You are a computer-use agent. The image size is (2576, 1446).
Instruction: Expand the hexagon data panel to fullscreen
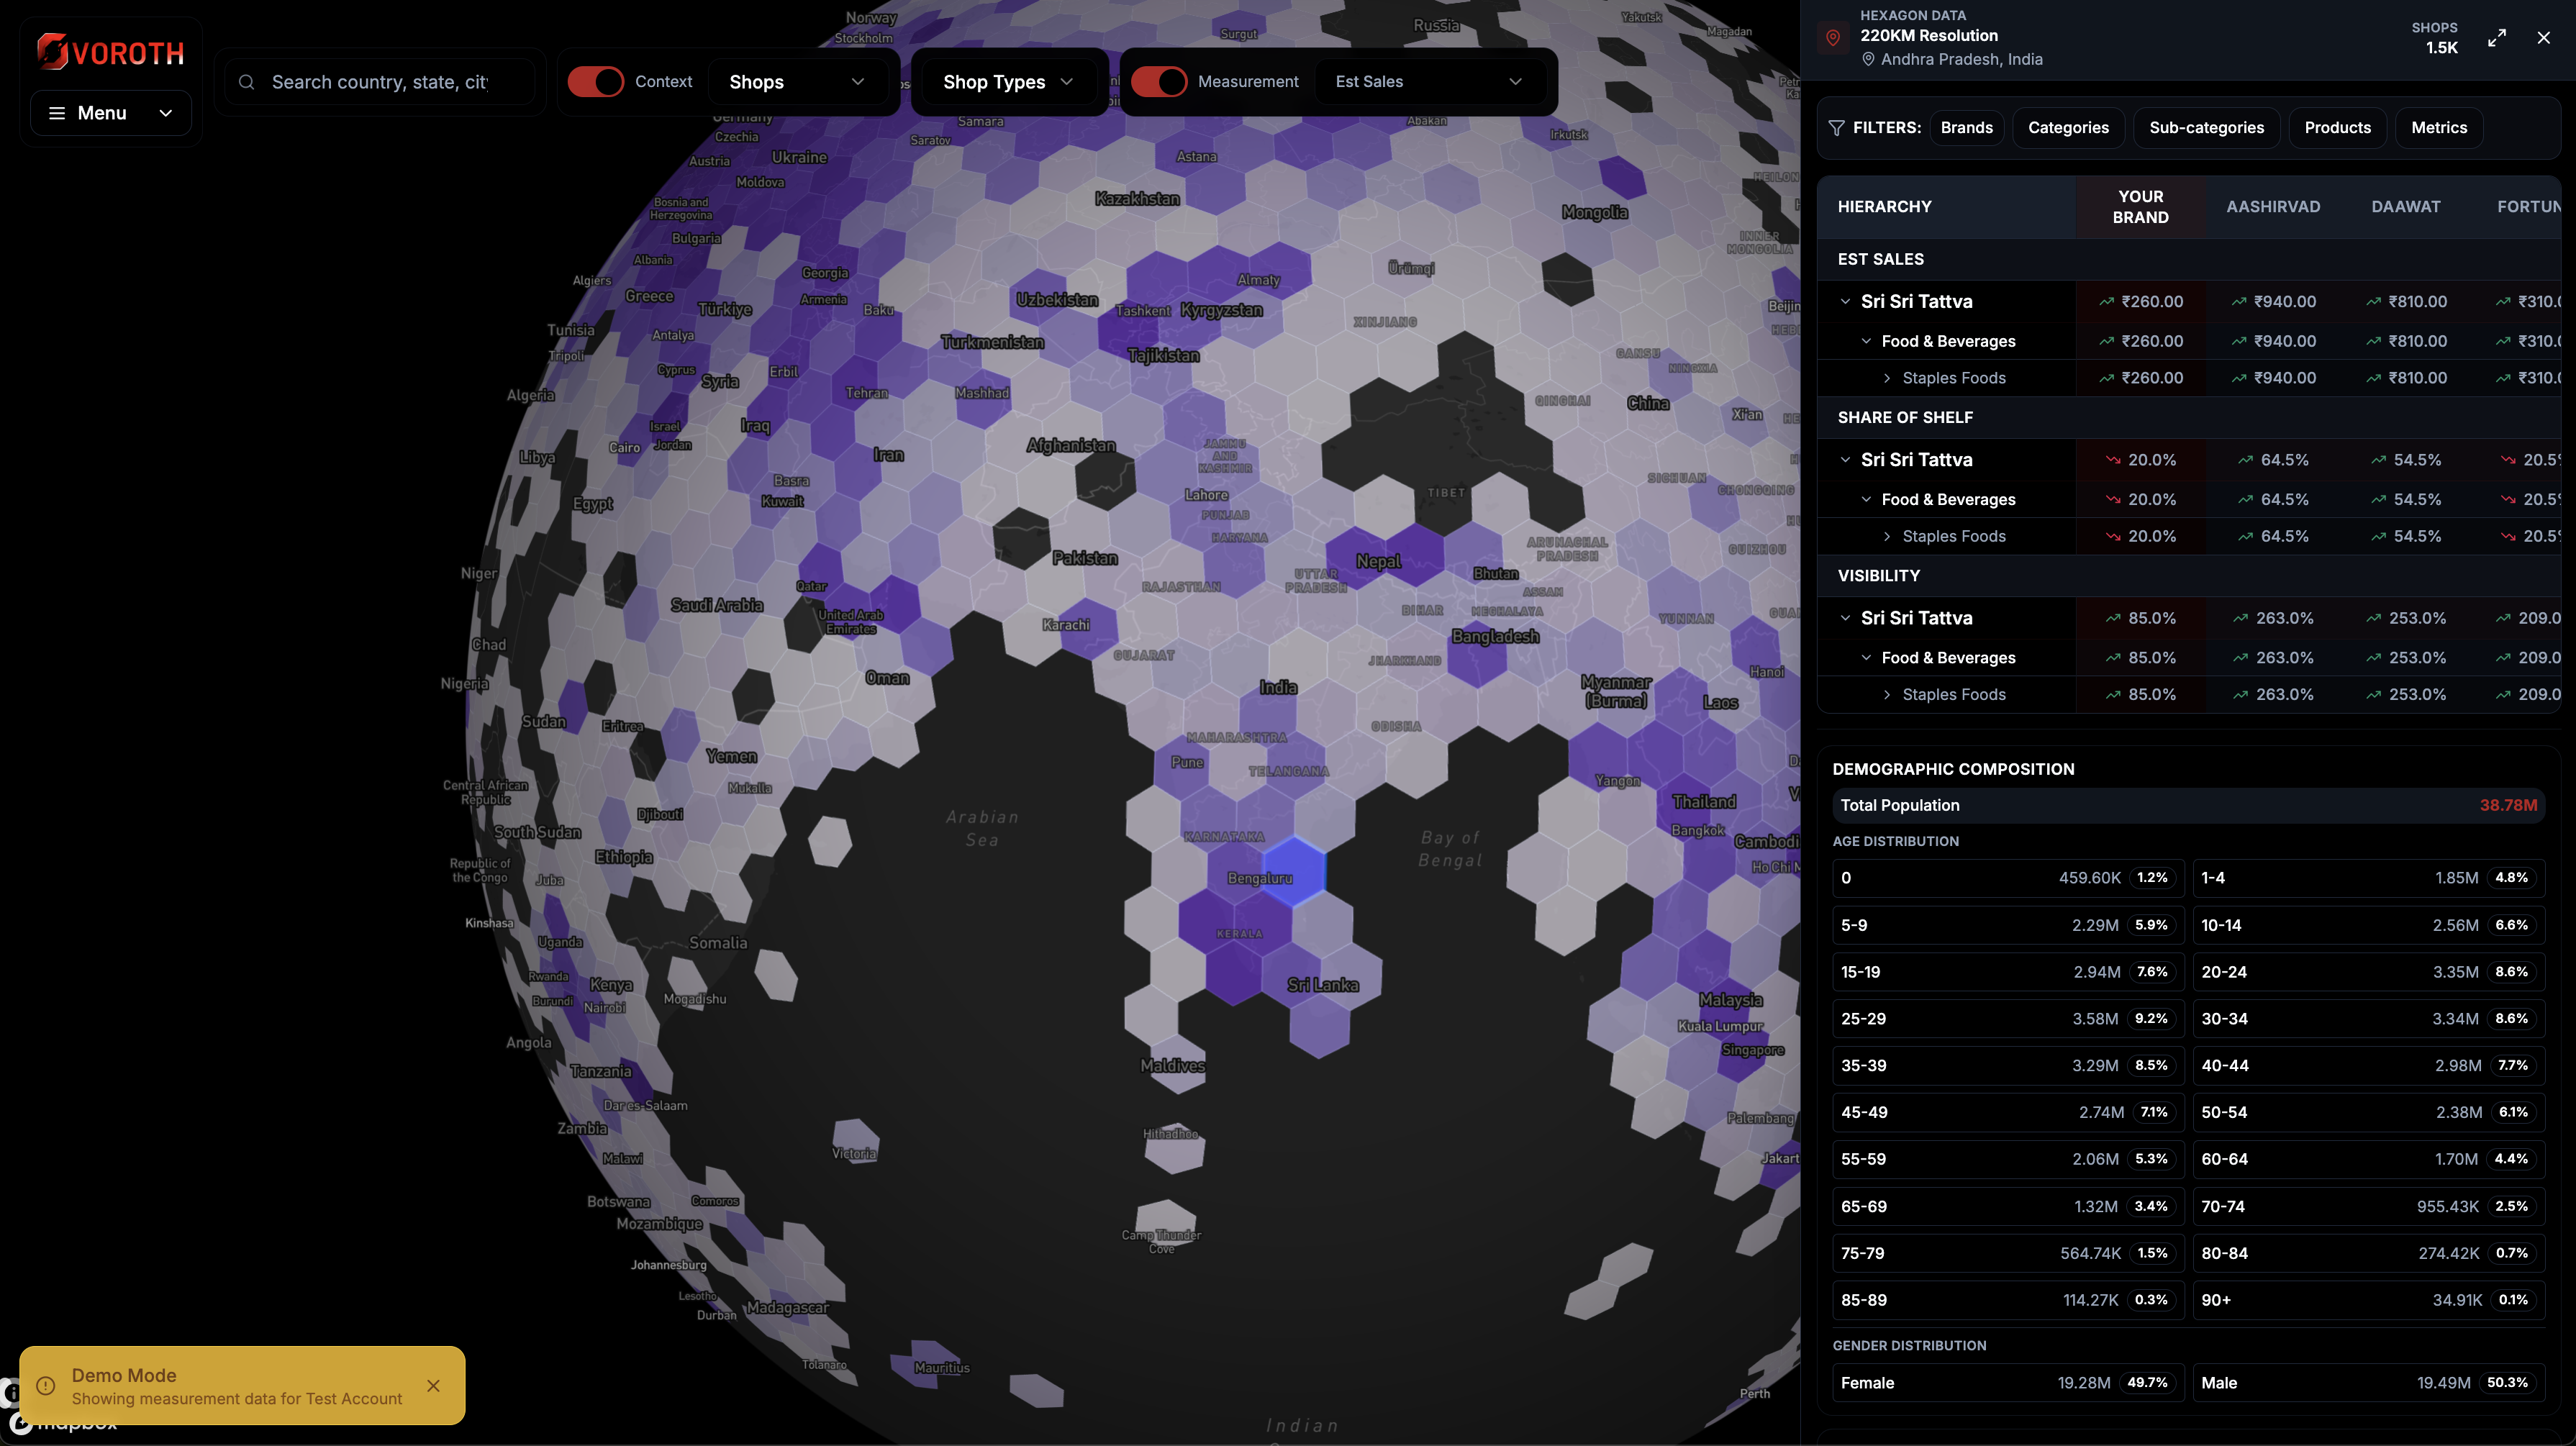click(2497, 37)
